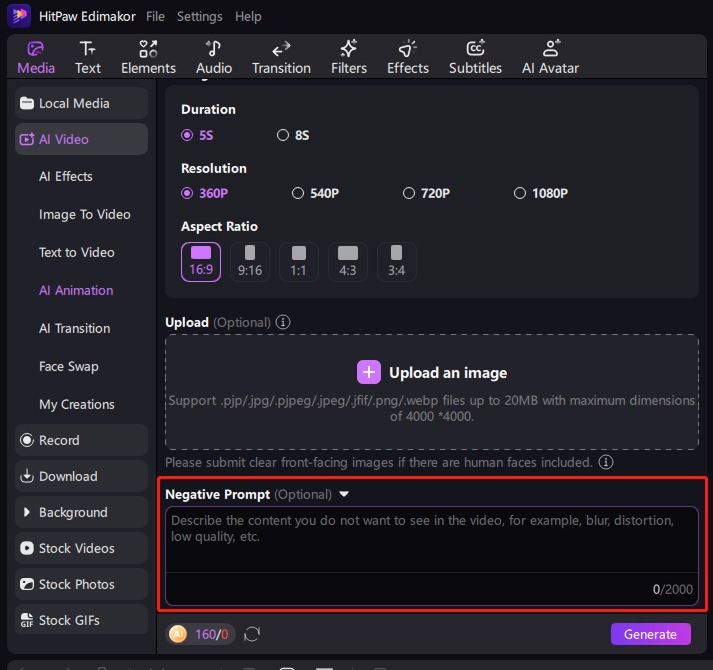Open the Audio panel icon
The height and width of the screenshot is (670, 713).
click(213, 48)
